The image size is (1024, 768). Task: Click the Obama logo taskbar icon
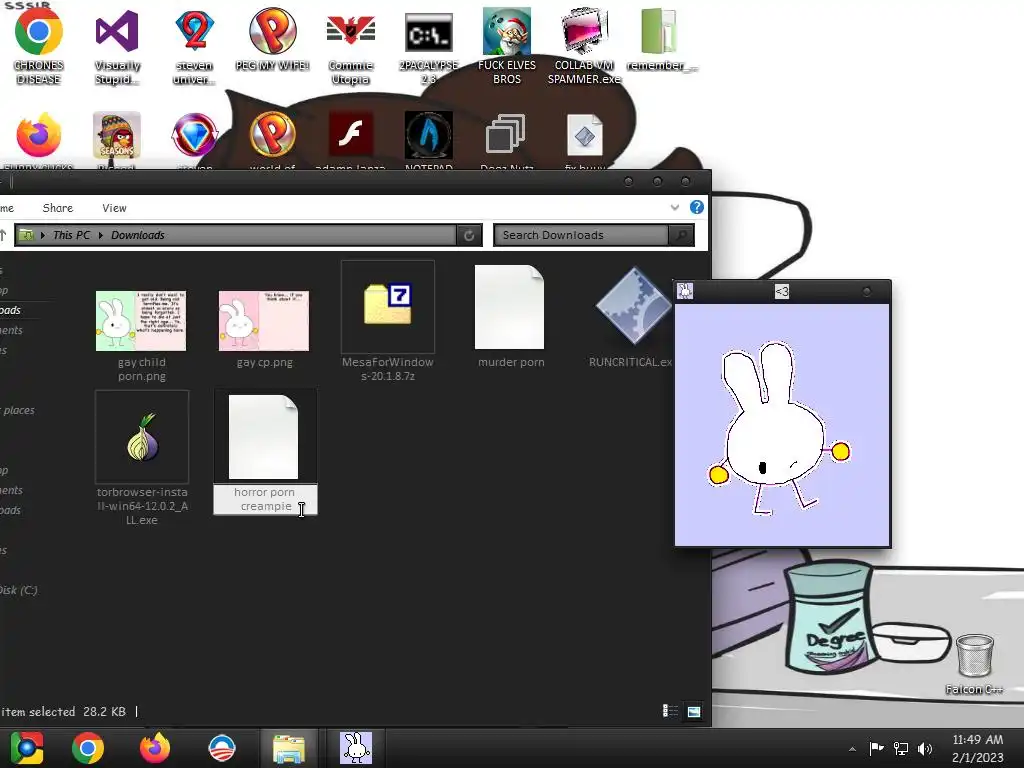tap(221, 748)
